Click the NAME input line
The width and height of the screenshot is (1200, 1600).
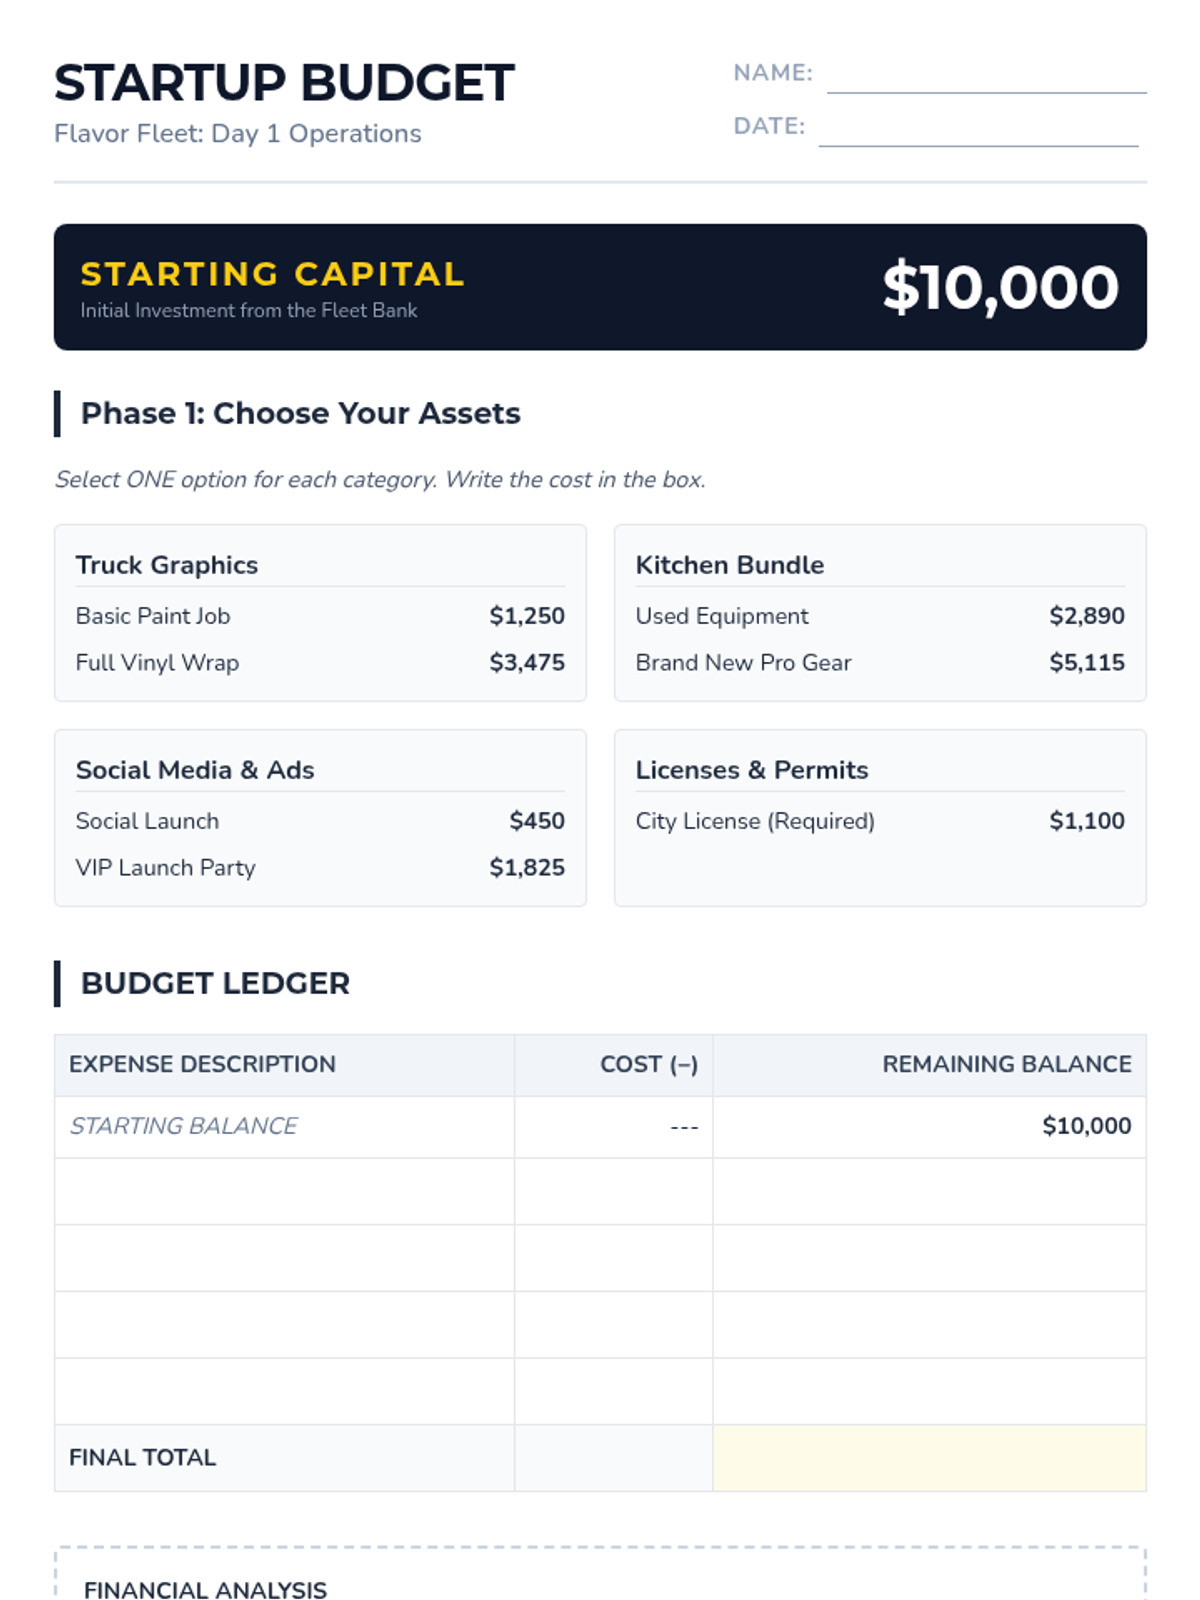click(x=986, y=78)
